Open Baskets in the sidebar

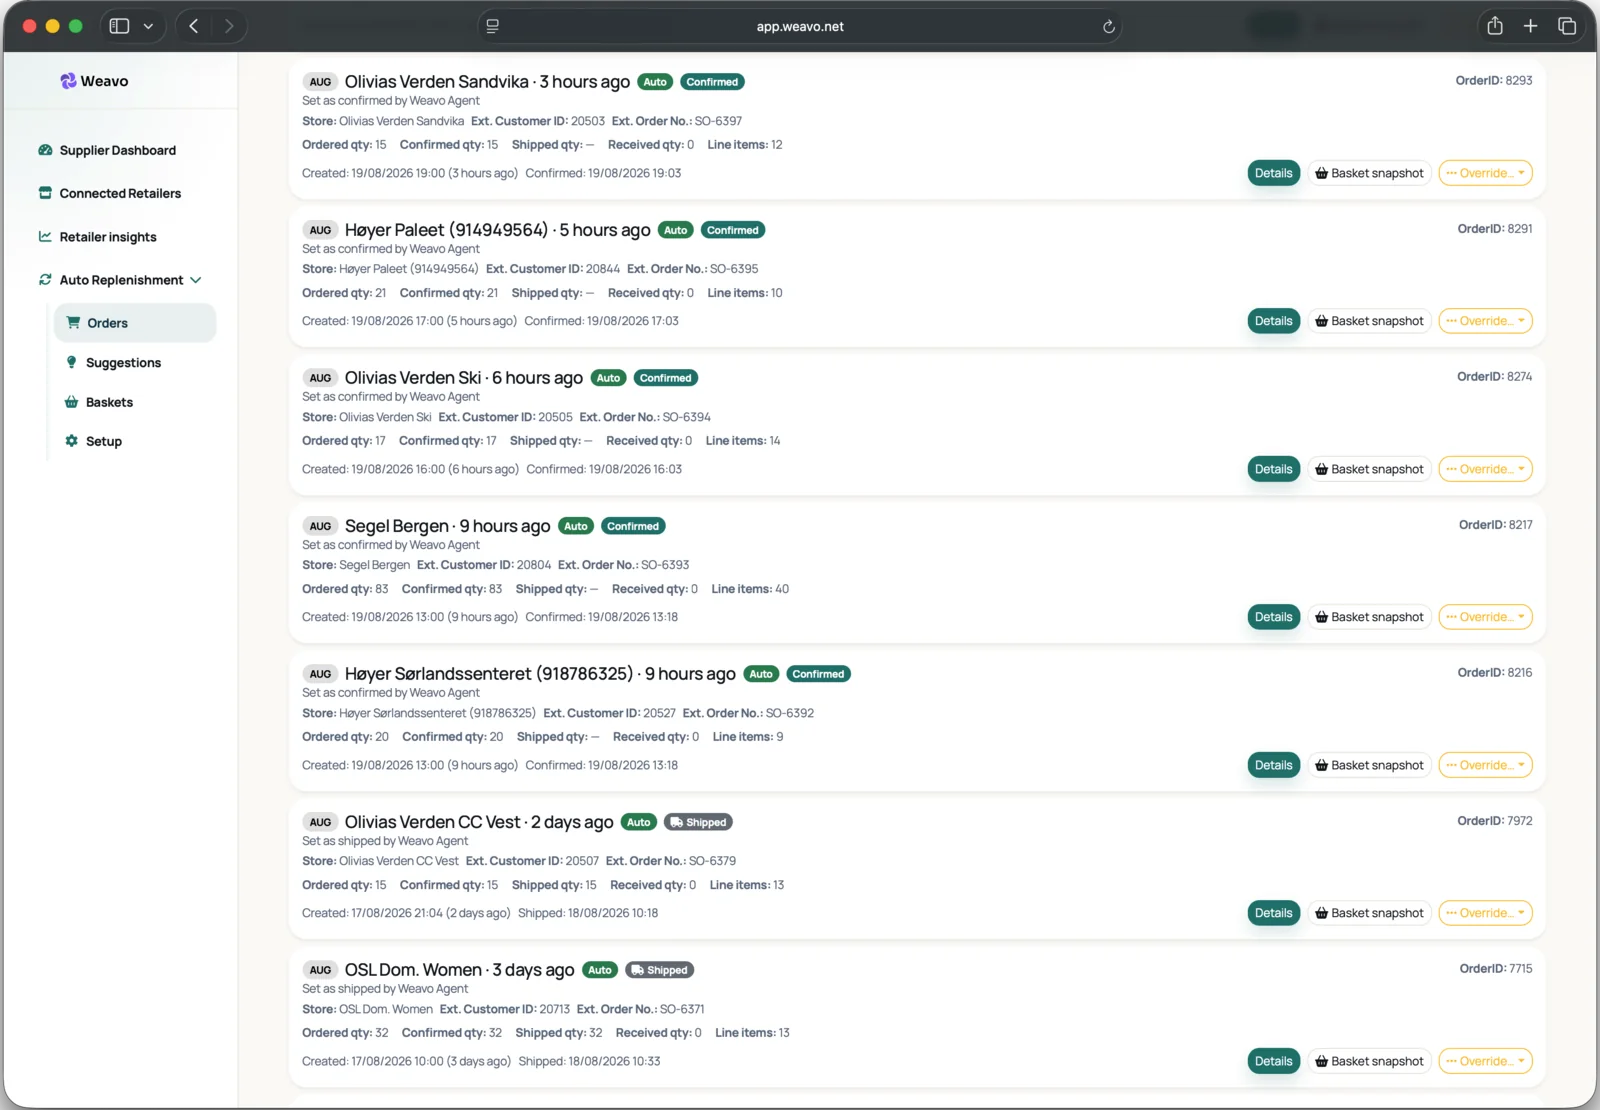pos(109,402)
